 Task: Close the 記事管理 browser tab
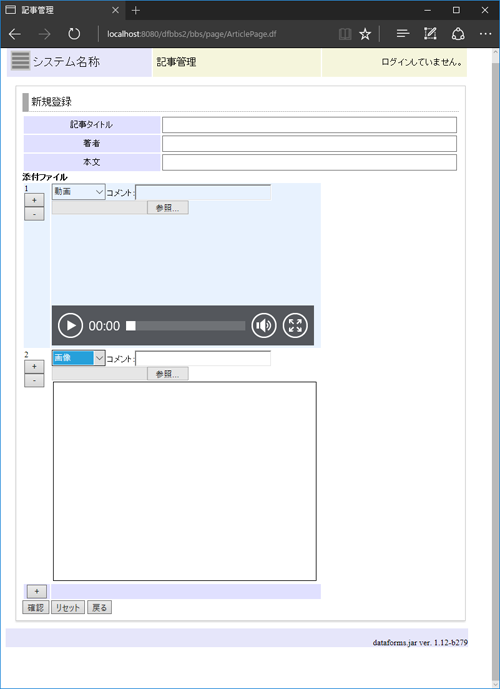(115, 10)
